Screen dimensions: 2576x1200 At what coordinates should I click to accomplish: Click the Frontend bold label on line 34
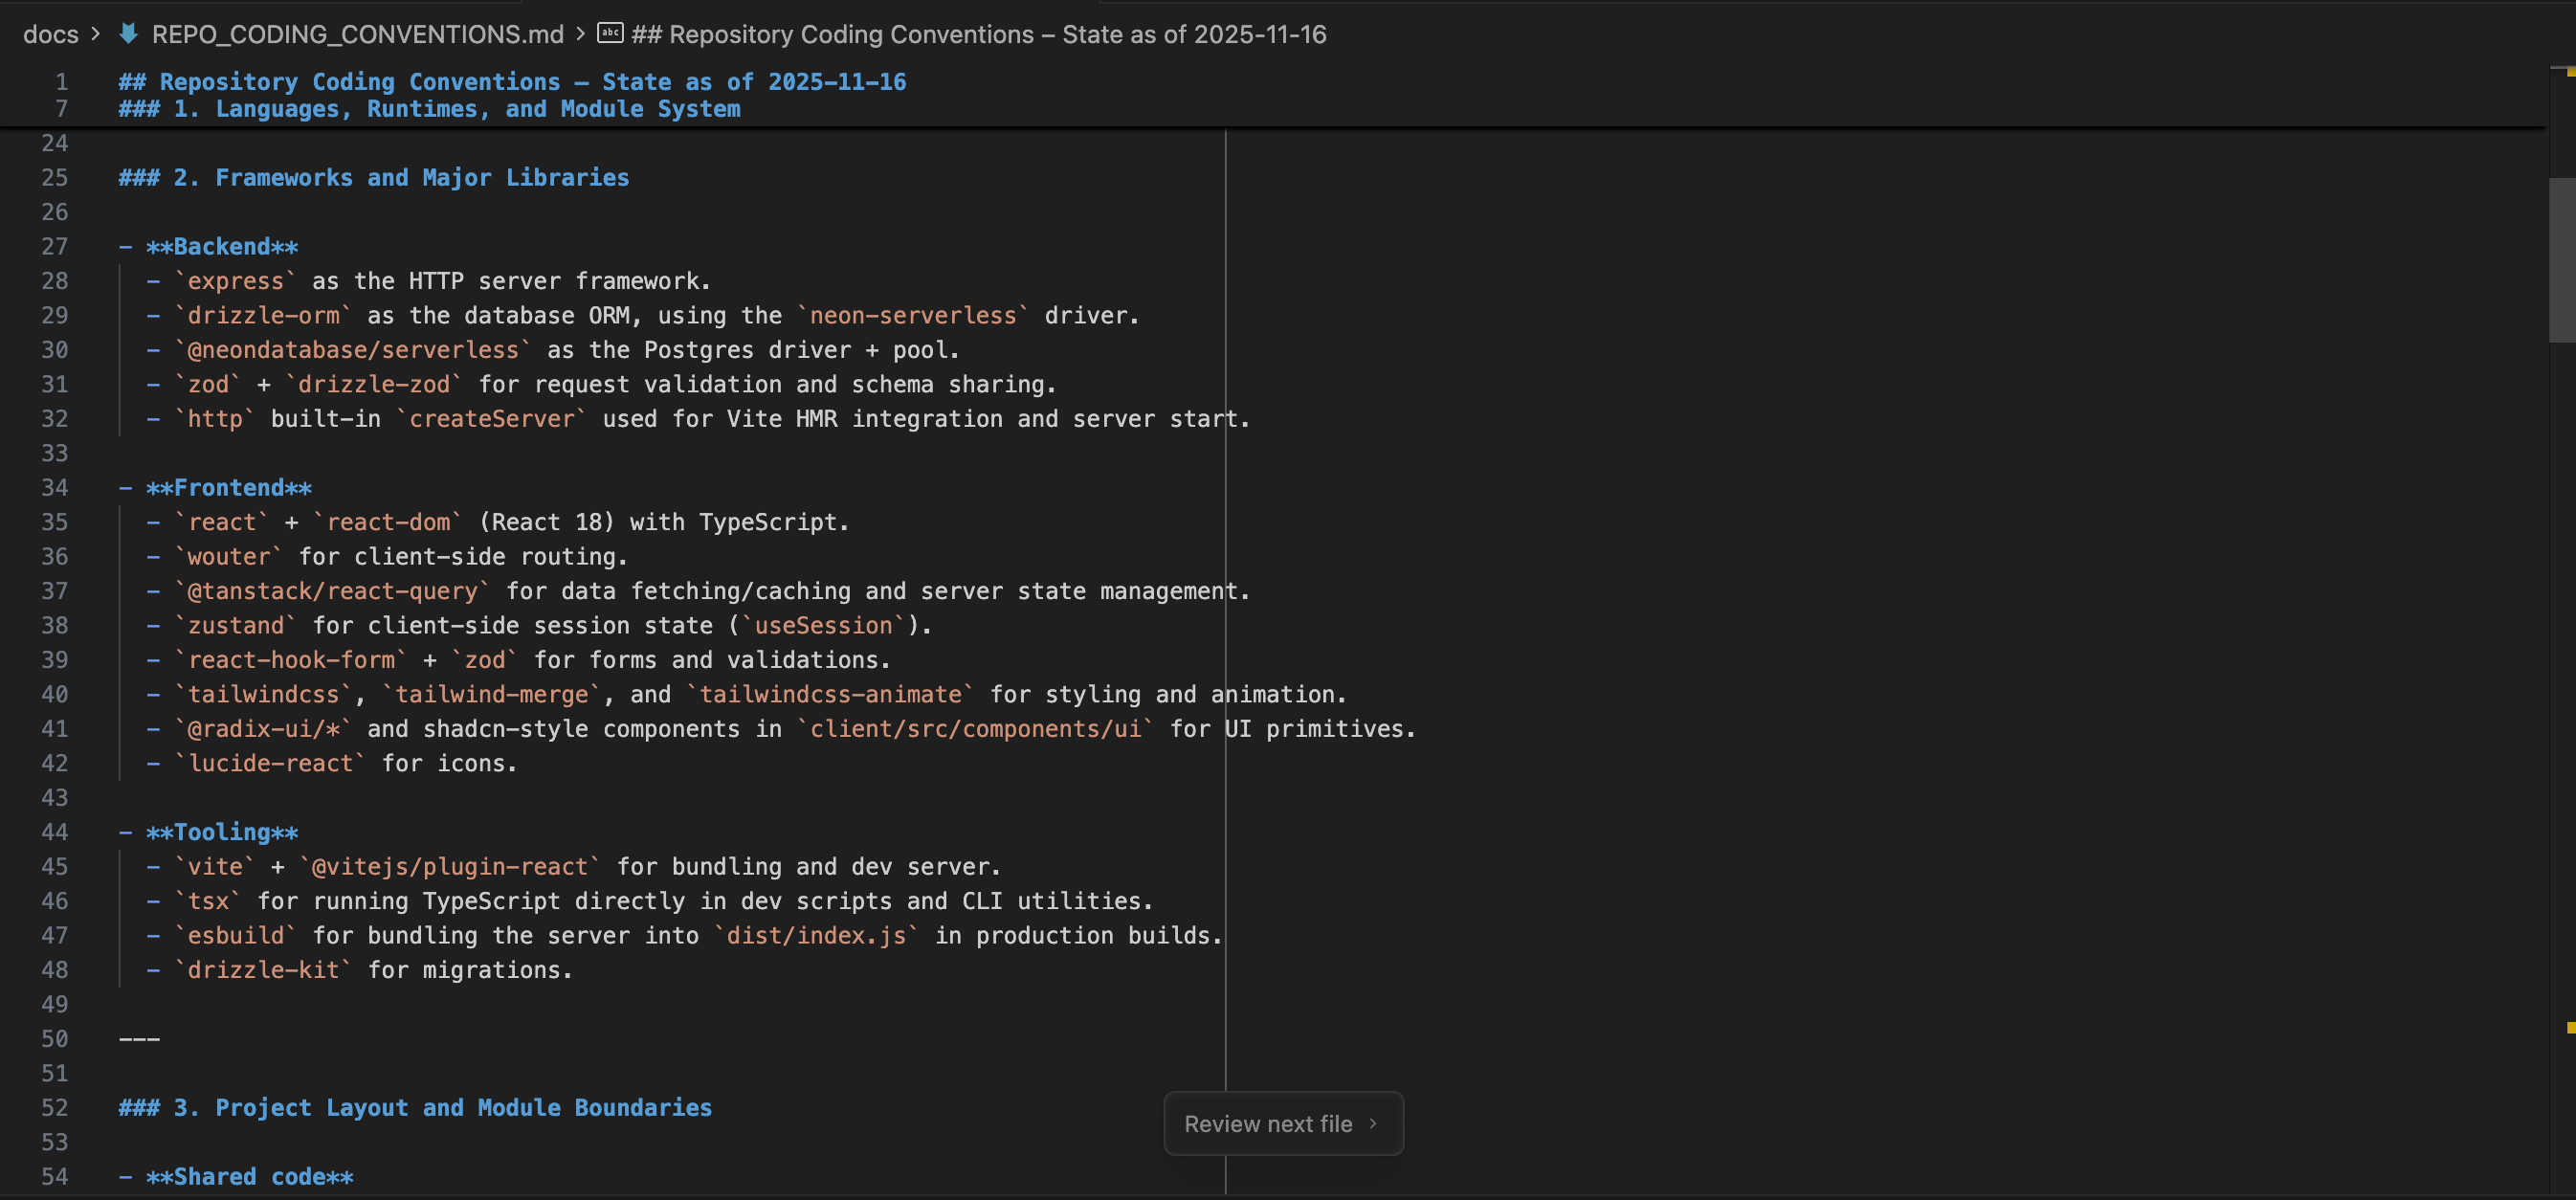228,487
